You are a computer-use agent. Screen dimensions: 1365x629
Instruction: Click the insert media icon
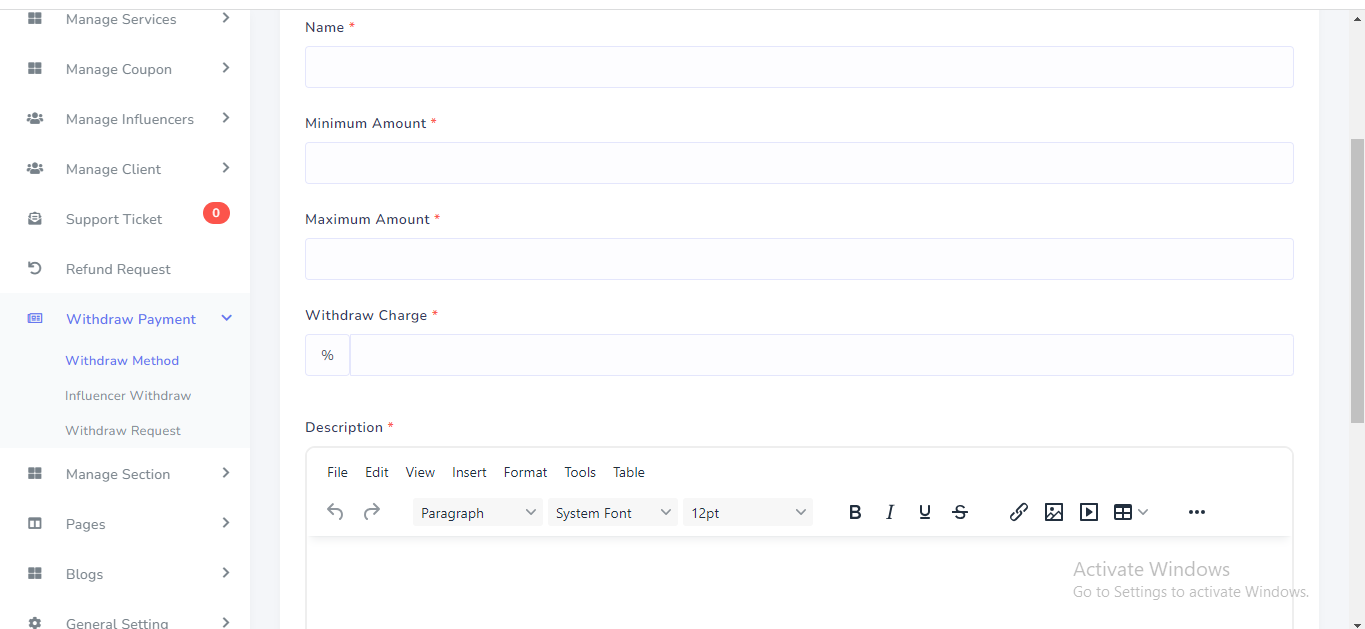tap(1089, 513)
